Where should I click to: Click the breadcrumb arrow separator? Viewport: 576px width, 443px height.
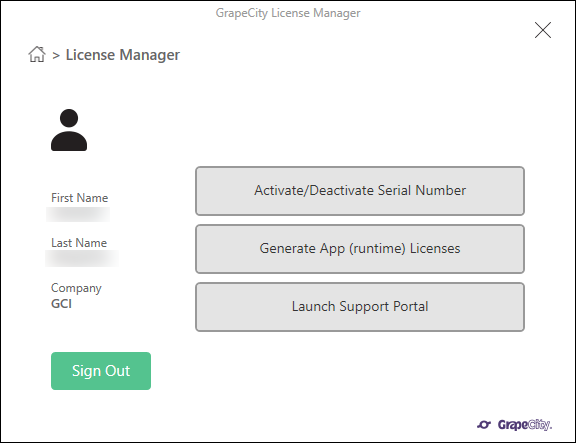[x=56, y=55]
